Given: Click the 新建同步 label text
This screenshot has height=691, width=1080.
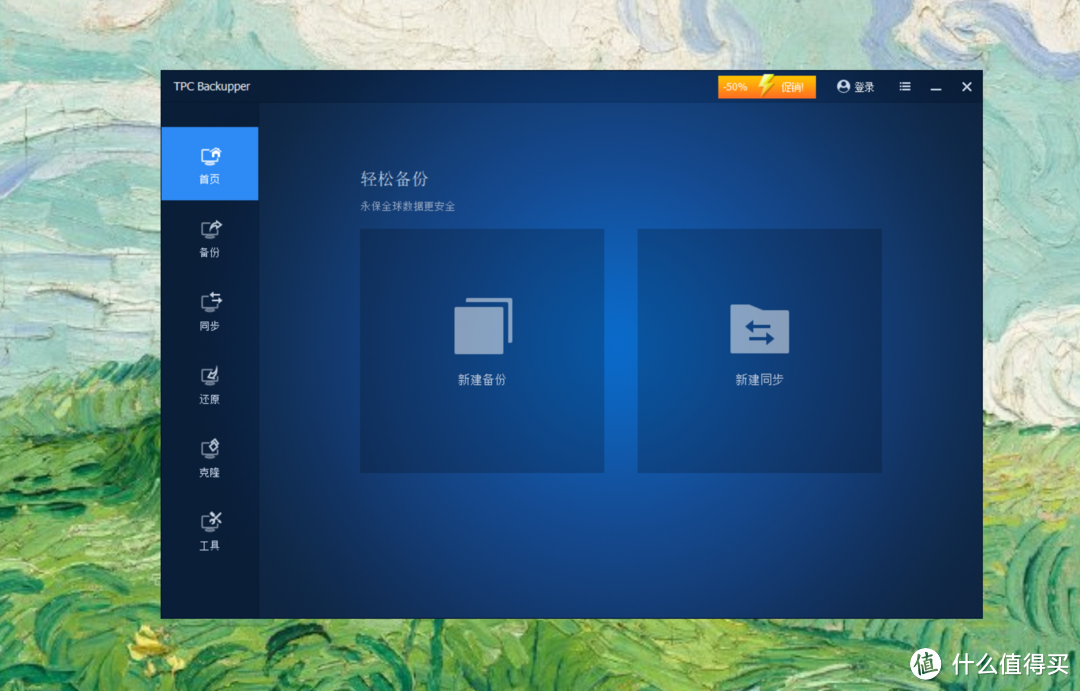Looking at the screenshot, I should pos(760,380).
